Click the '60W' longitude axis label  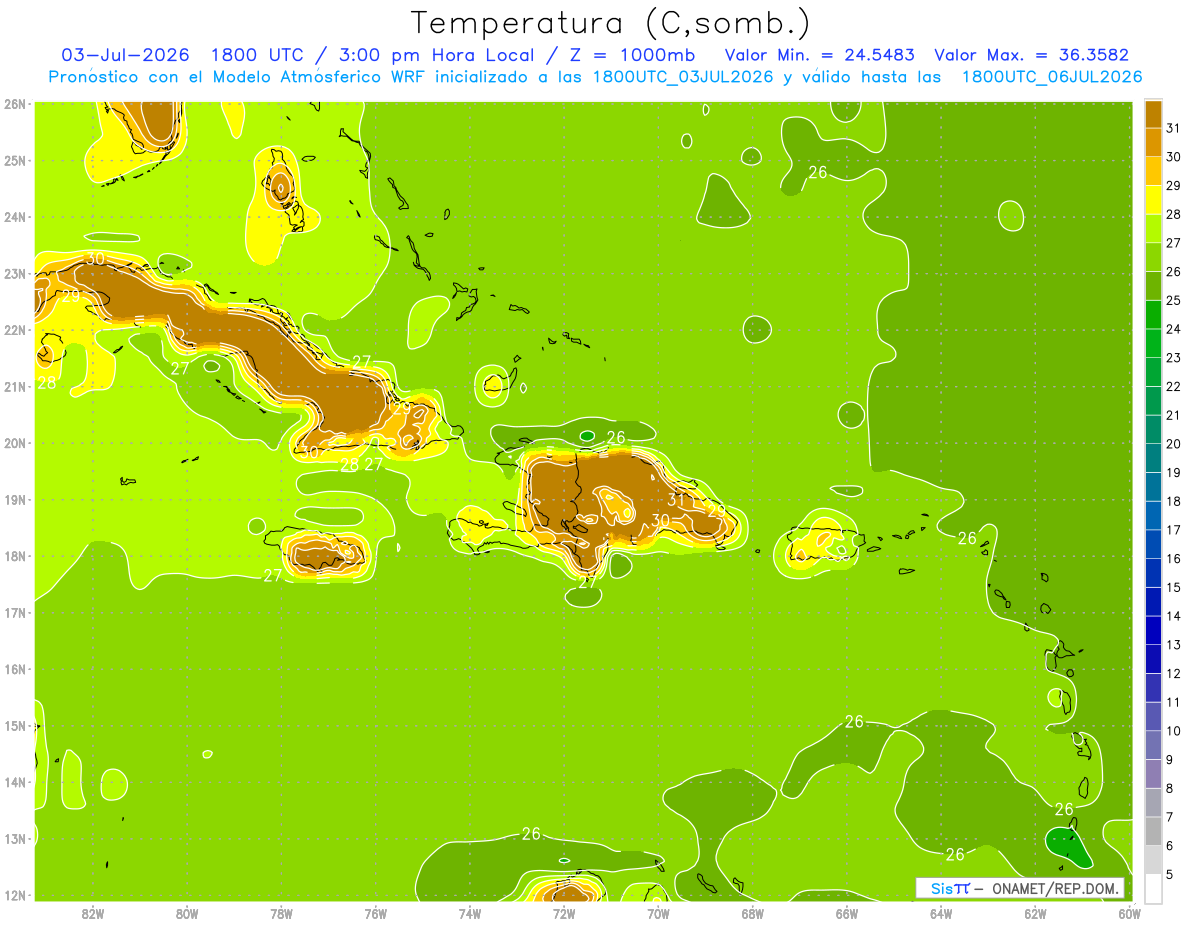[x=1129, y=914]
